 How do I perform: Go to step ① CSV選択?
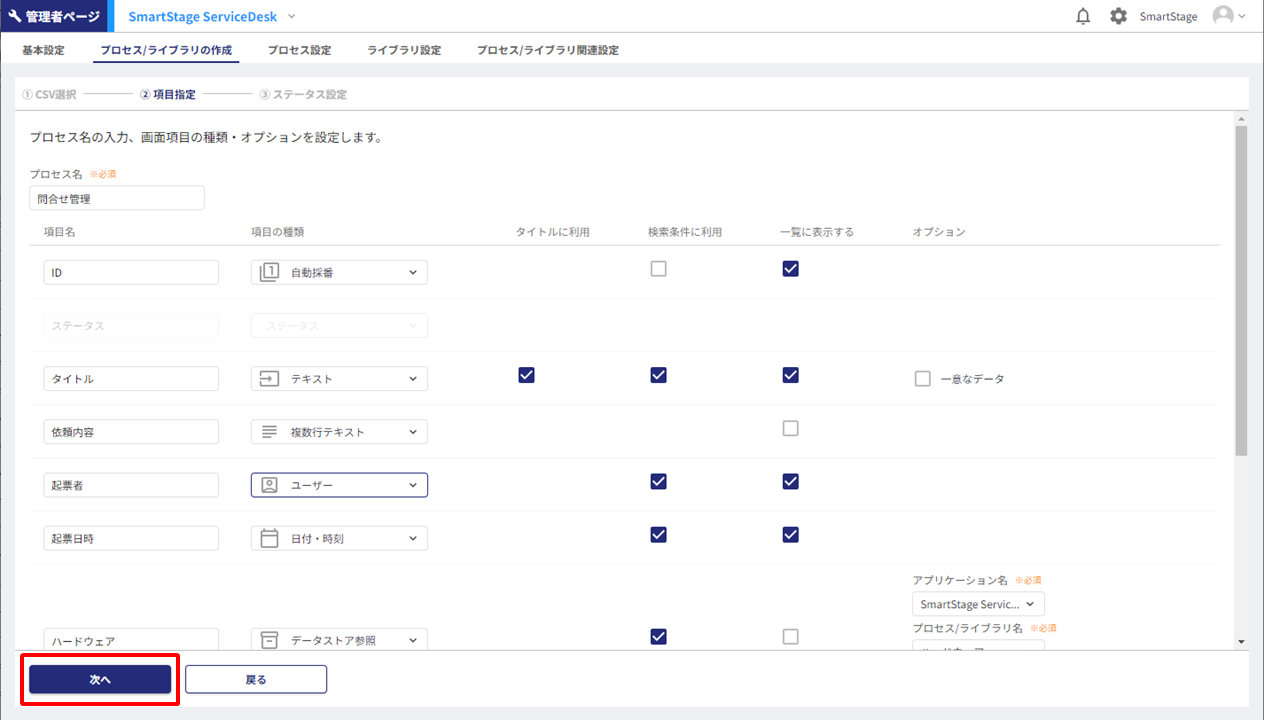pos(49,94)
